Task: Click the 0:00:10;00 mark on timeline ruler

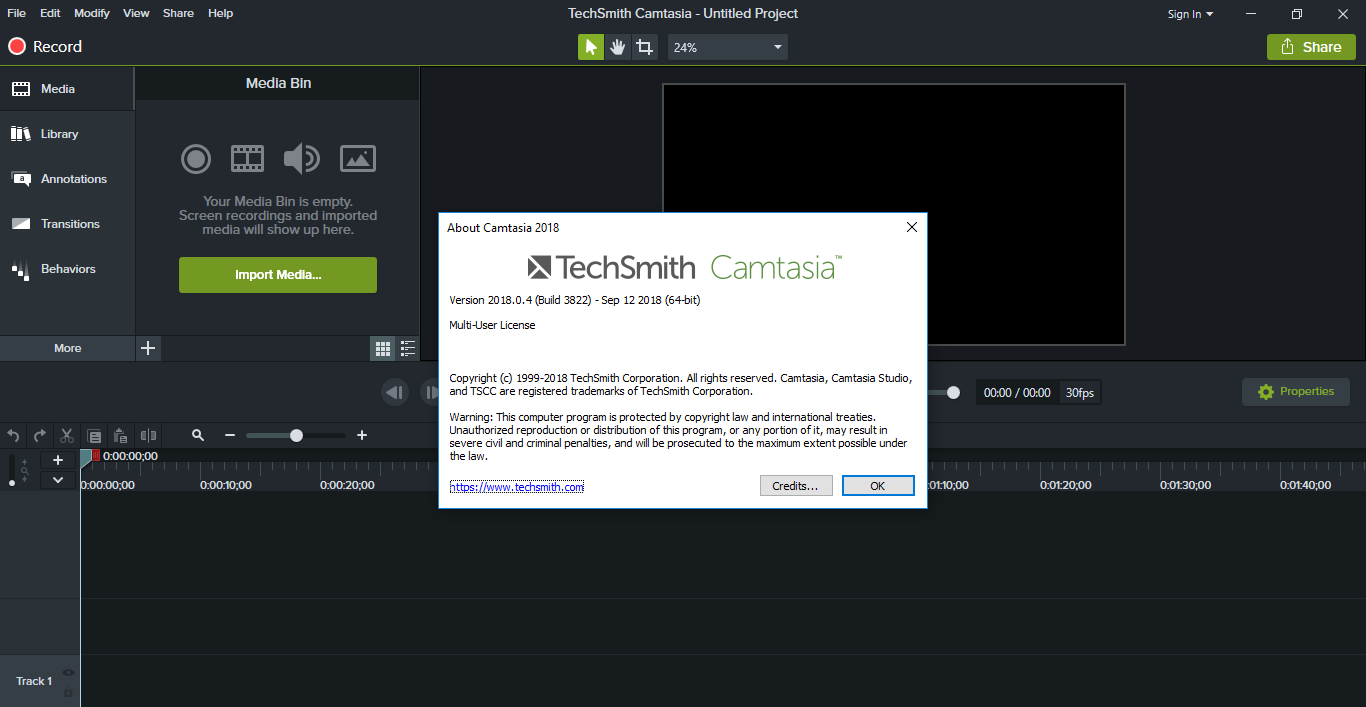Action: [x=226, y=485]
